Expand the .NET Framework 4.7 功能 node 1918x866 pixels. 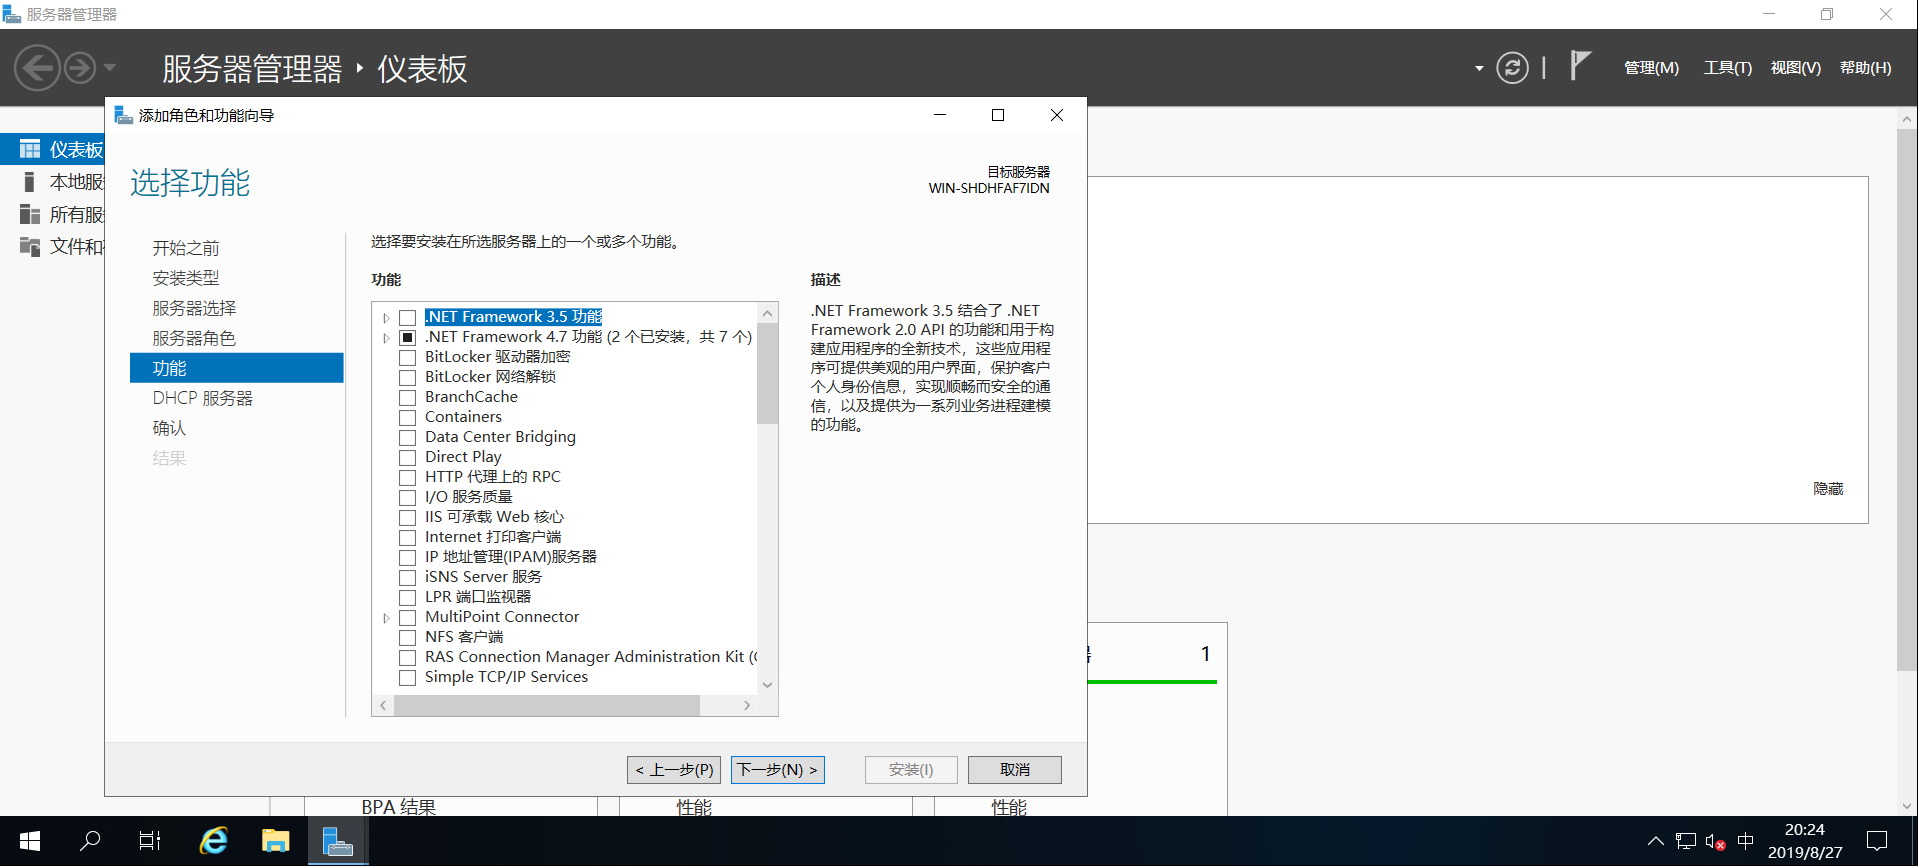[386, 338]
